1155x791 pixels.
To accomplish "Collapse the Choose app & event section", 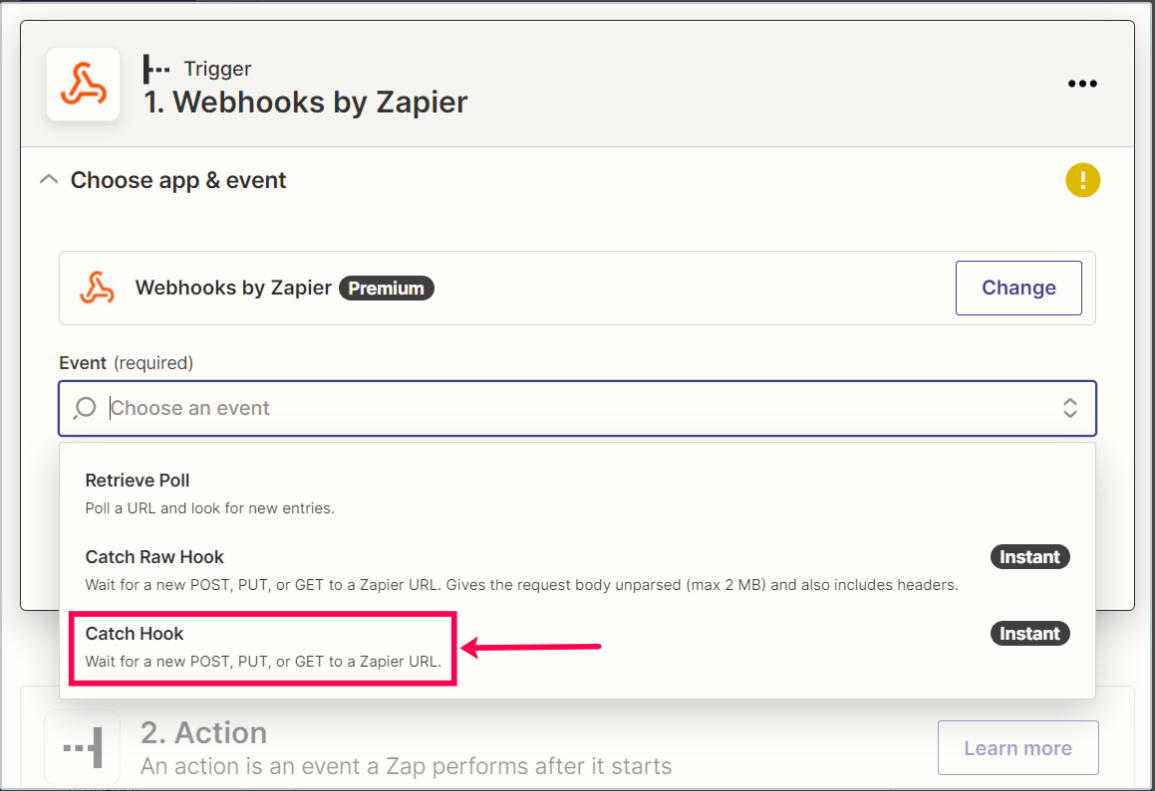I will click(49, 180).
